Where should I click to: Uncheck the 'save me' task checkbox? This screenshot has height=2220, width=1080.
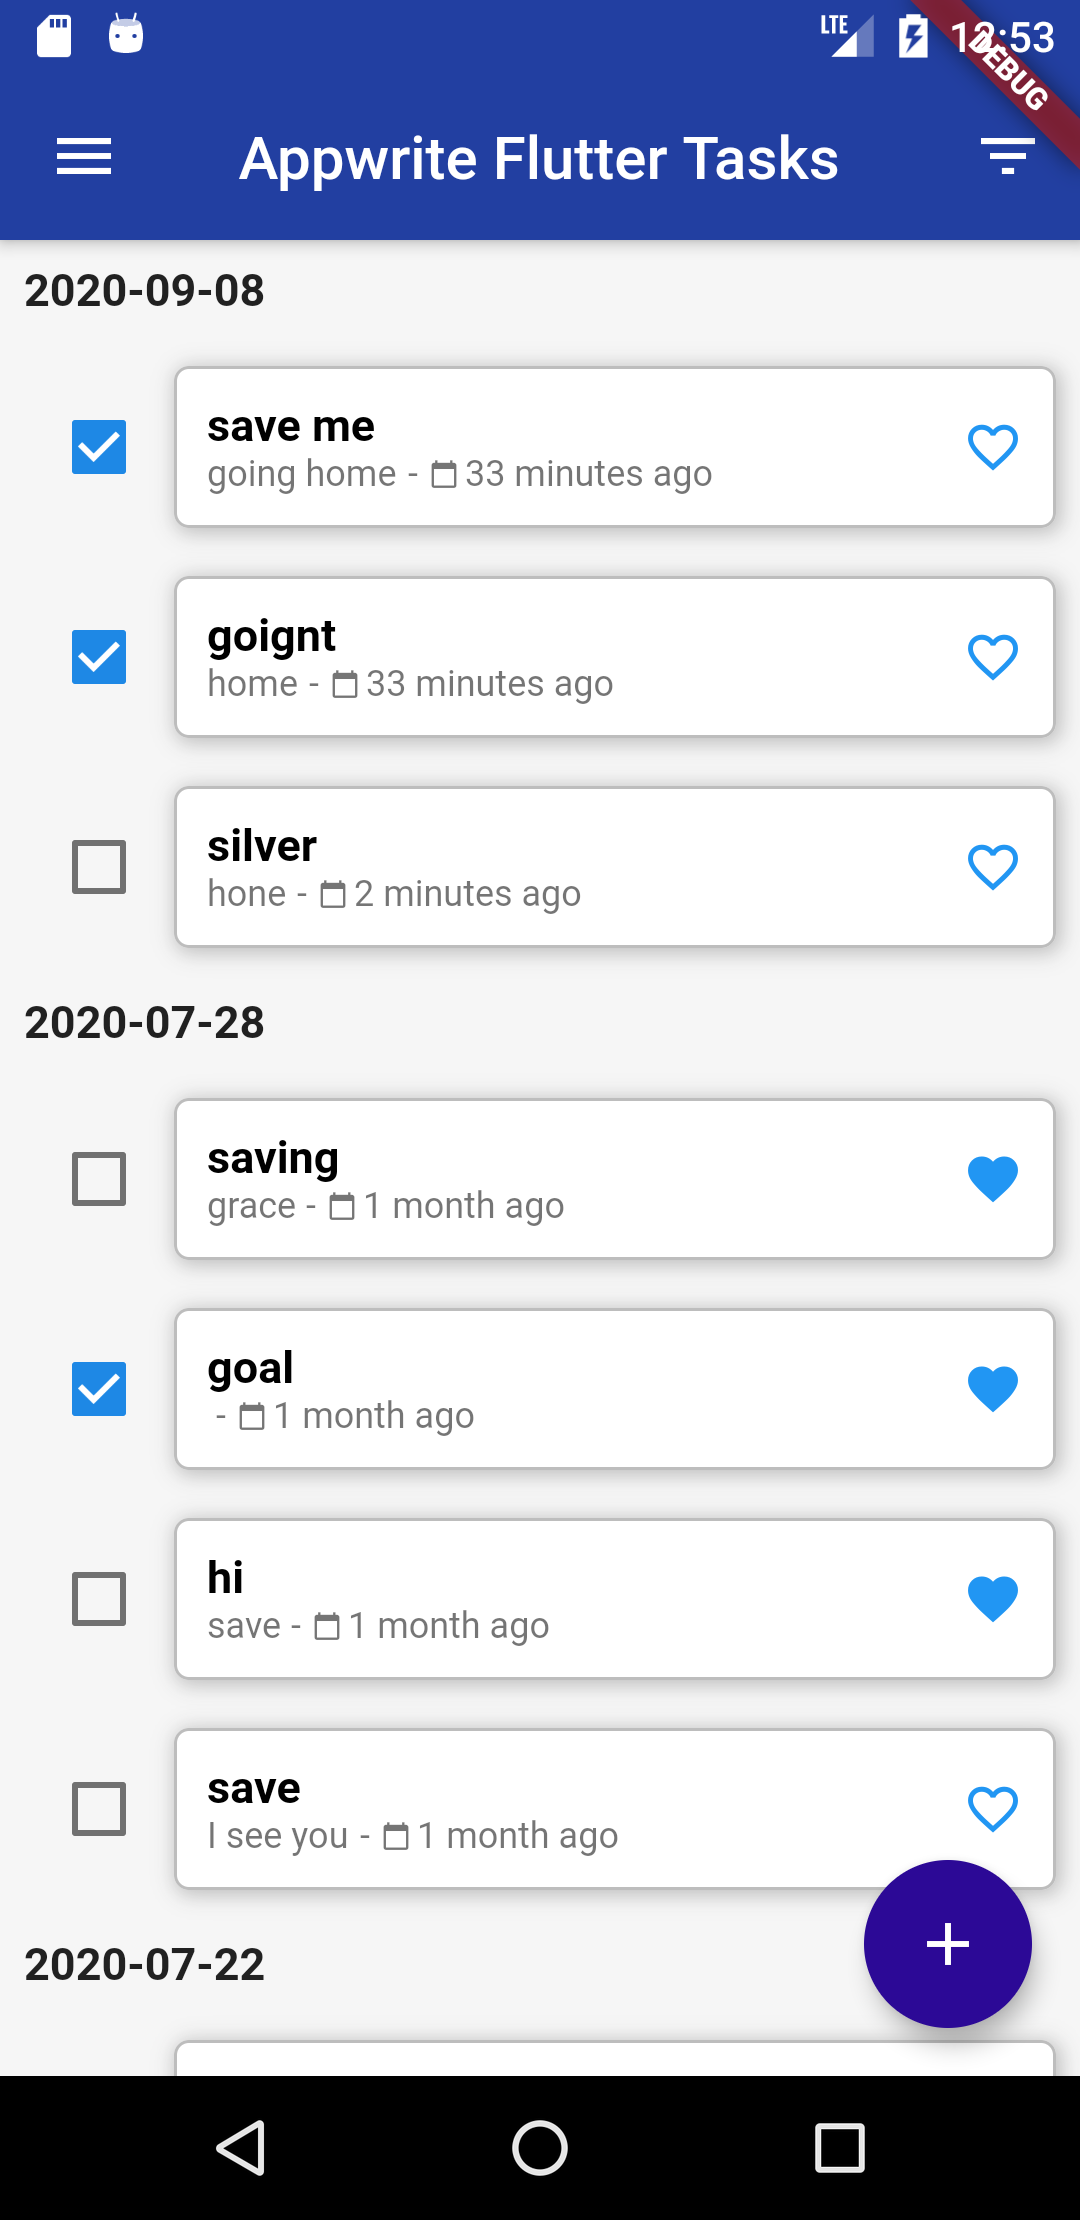coord(99,447)
